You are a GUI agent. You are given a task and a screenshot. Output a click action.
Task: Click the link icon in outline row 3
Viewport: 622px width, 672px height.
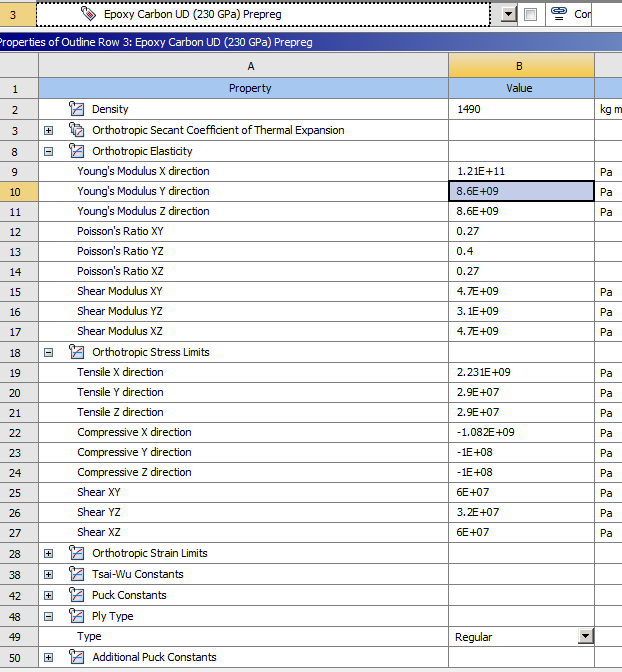[559, 14]
